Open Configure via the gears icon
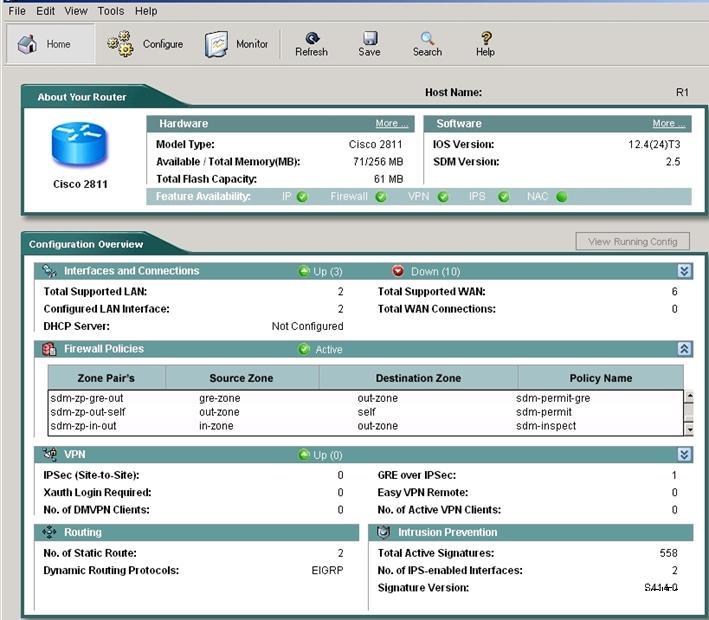This screenshot has width=709, height=620. pos(120,44)
